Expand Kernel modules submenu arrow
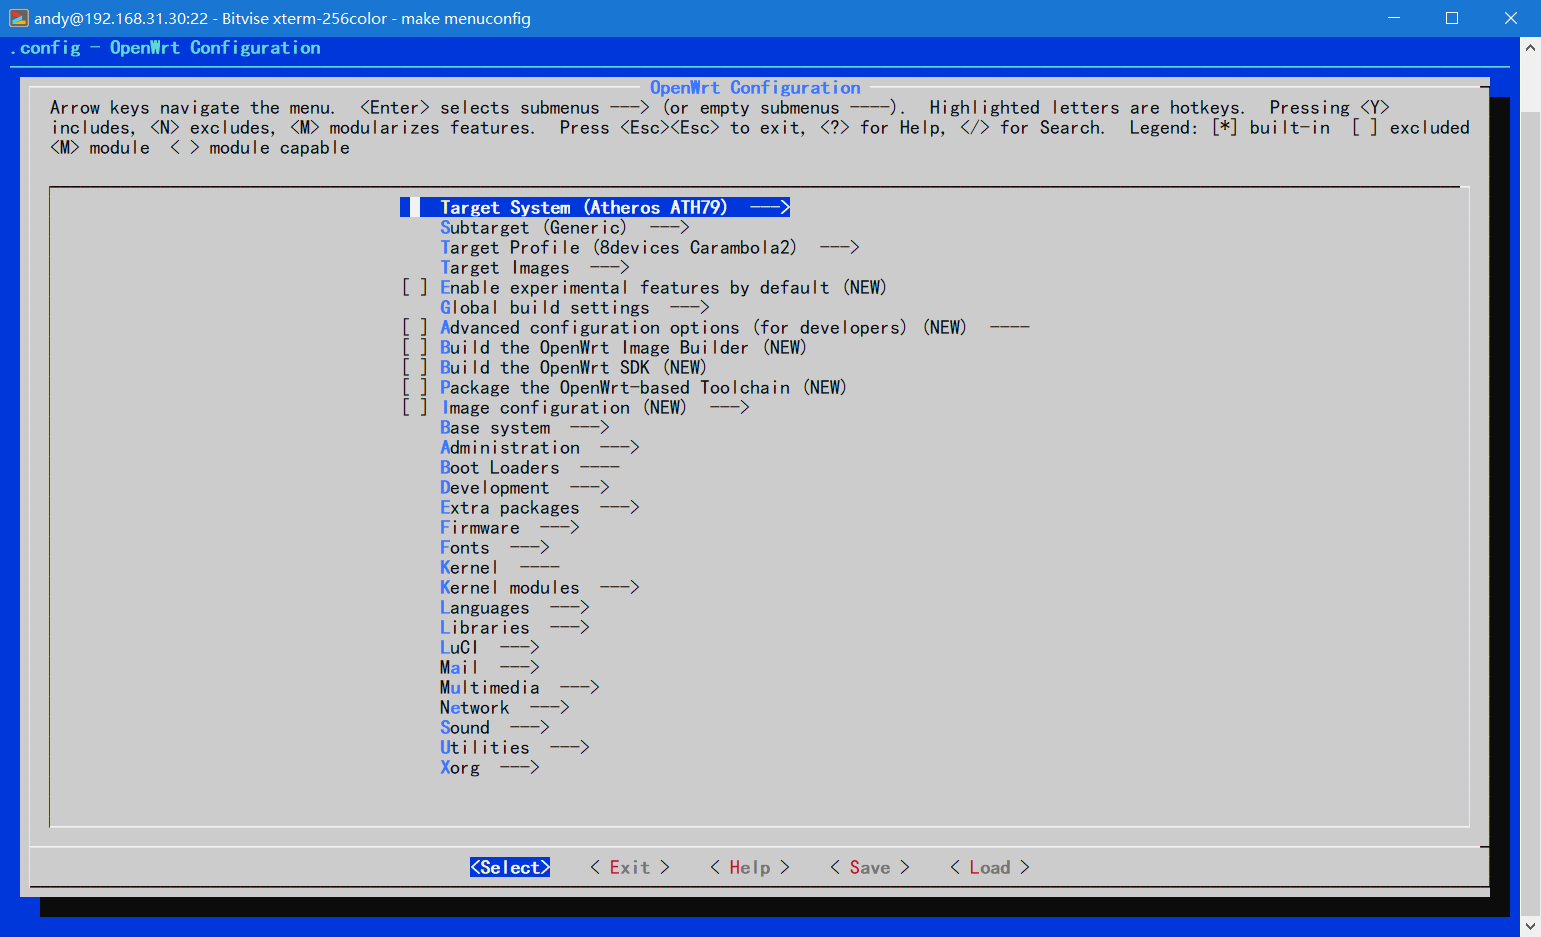Screen dimensions: 1541x937 [x=620, y=587]
